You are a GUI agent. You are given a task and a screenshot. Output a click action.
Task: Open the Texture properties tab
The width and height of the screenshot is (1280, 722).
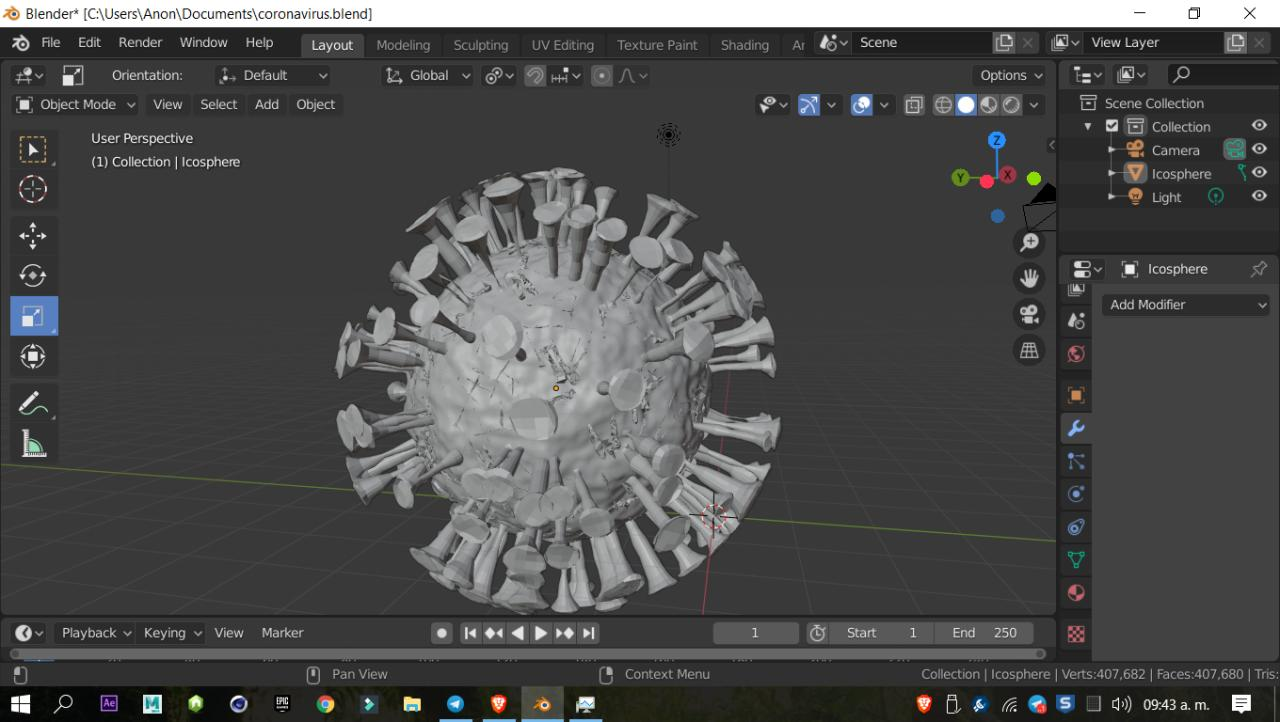tap(1076, 634)
